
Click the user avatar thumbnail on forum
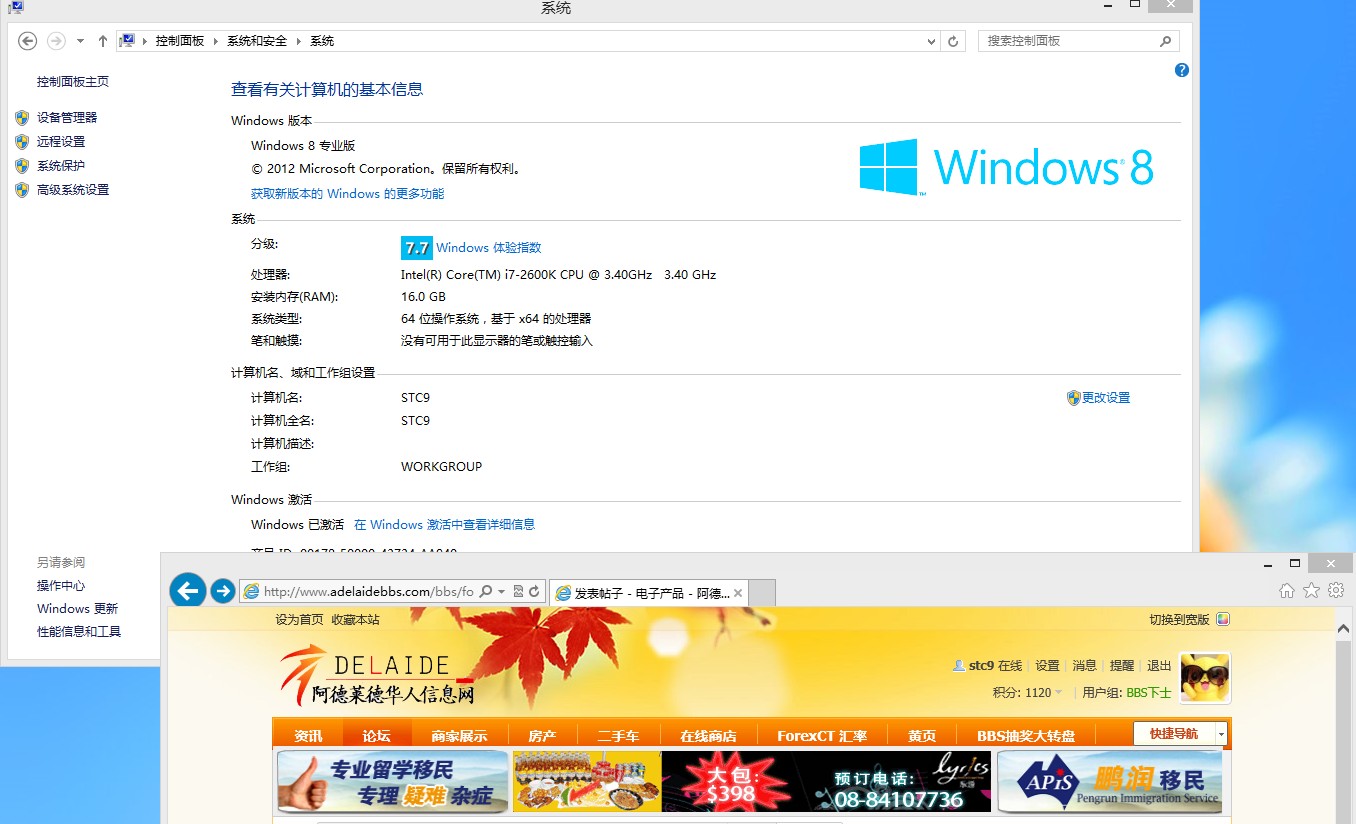pyautogui.click(x=1205, y=679)
